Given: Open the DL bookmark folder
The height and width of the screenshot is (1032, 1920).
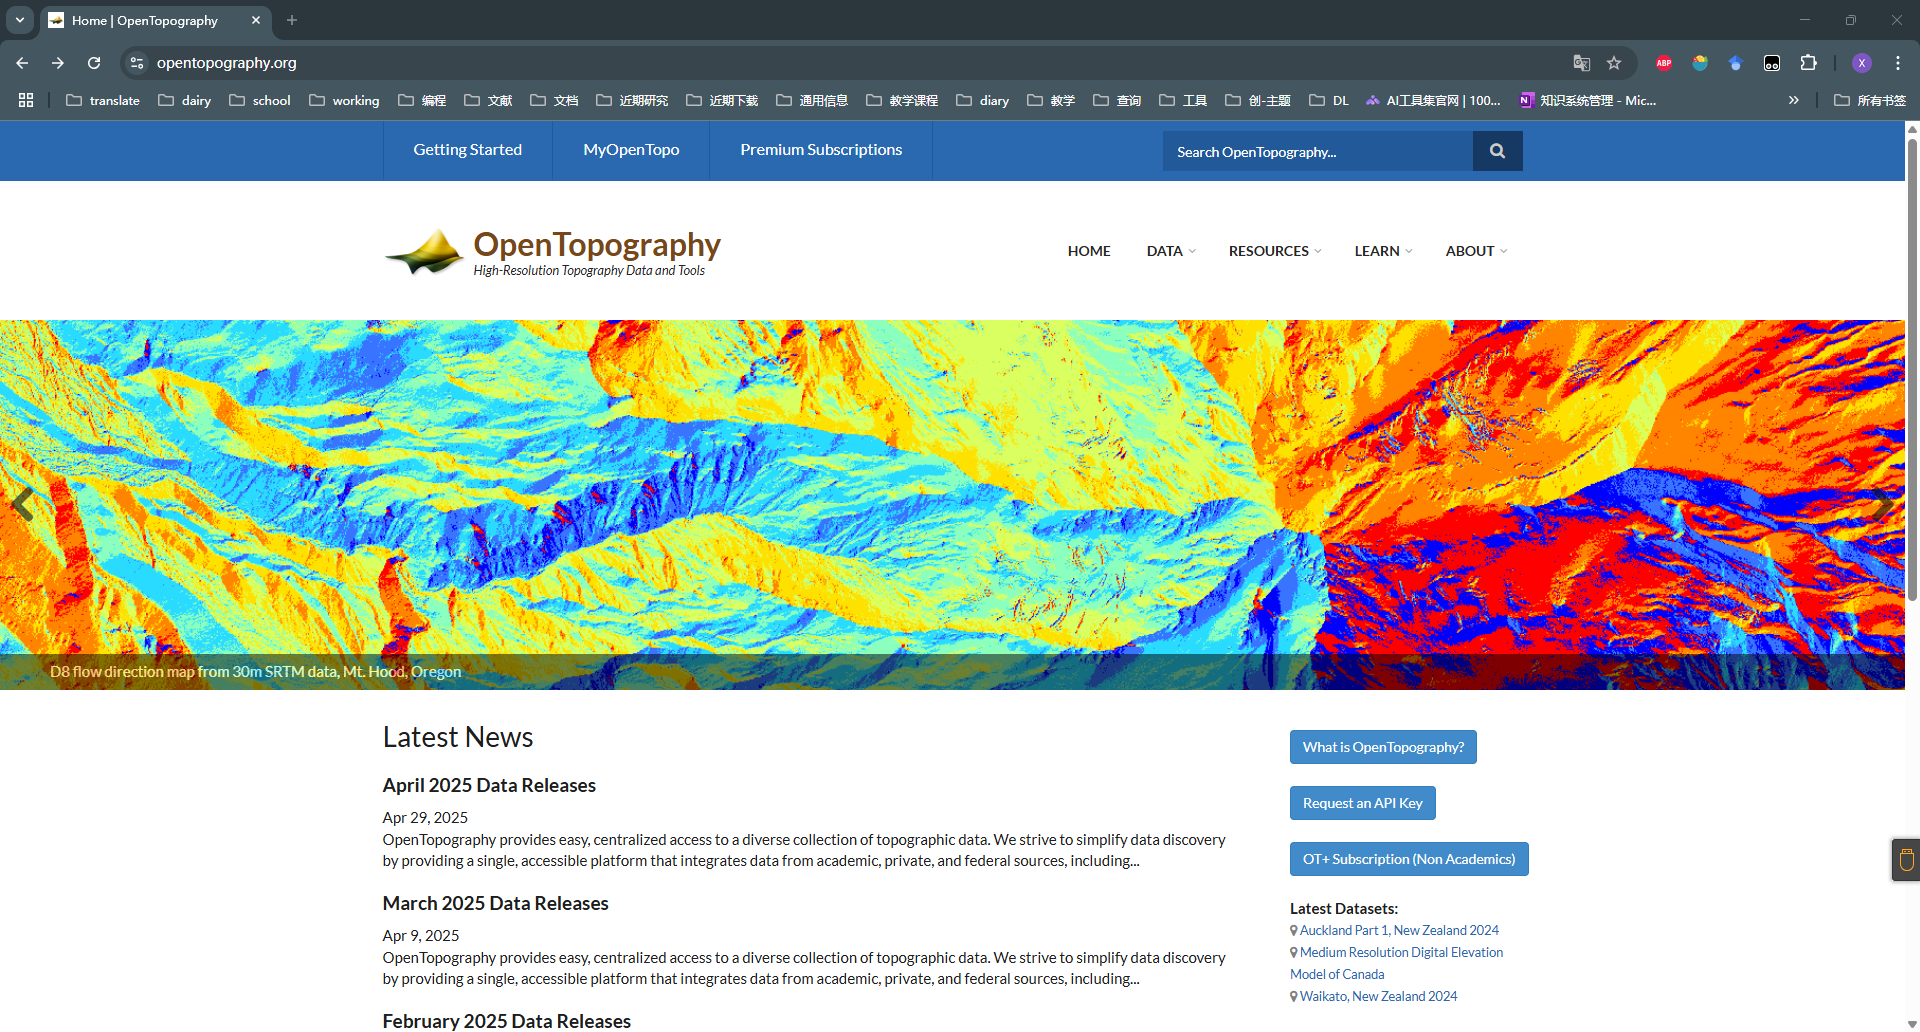Looking at the screenshot, I should pos(1329,100).
